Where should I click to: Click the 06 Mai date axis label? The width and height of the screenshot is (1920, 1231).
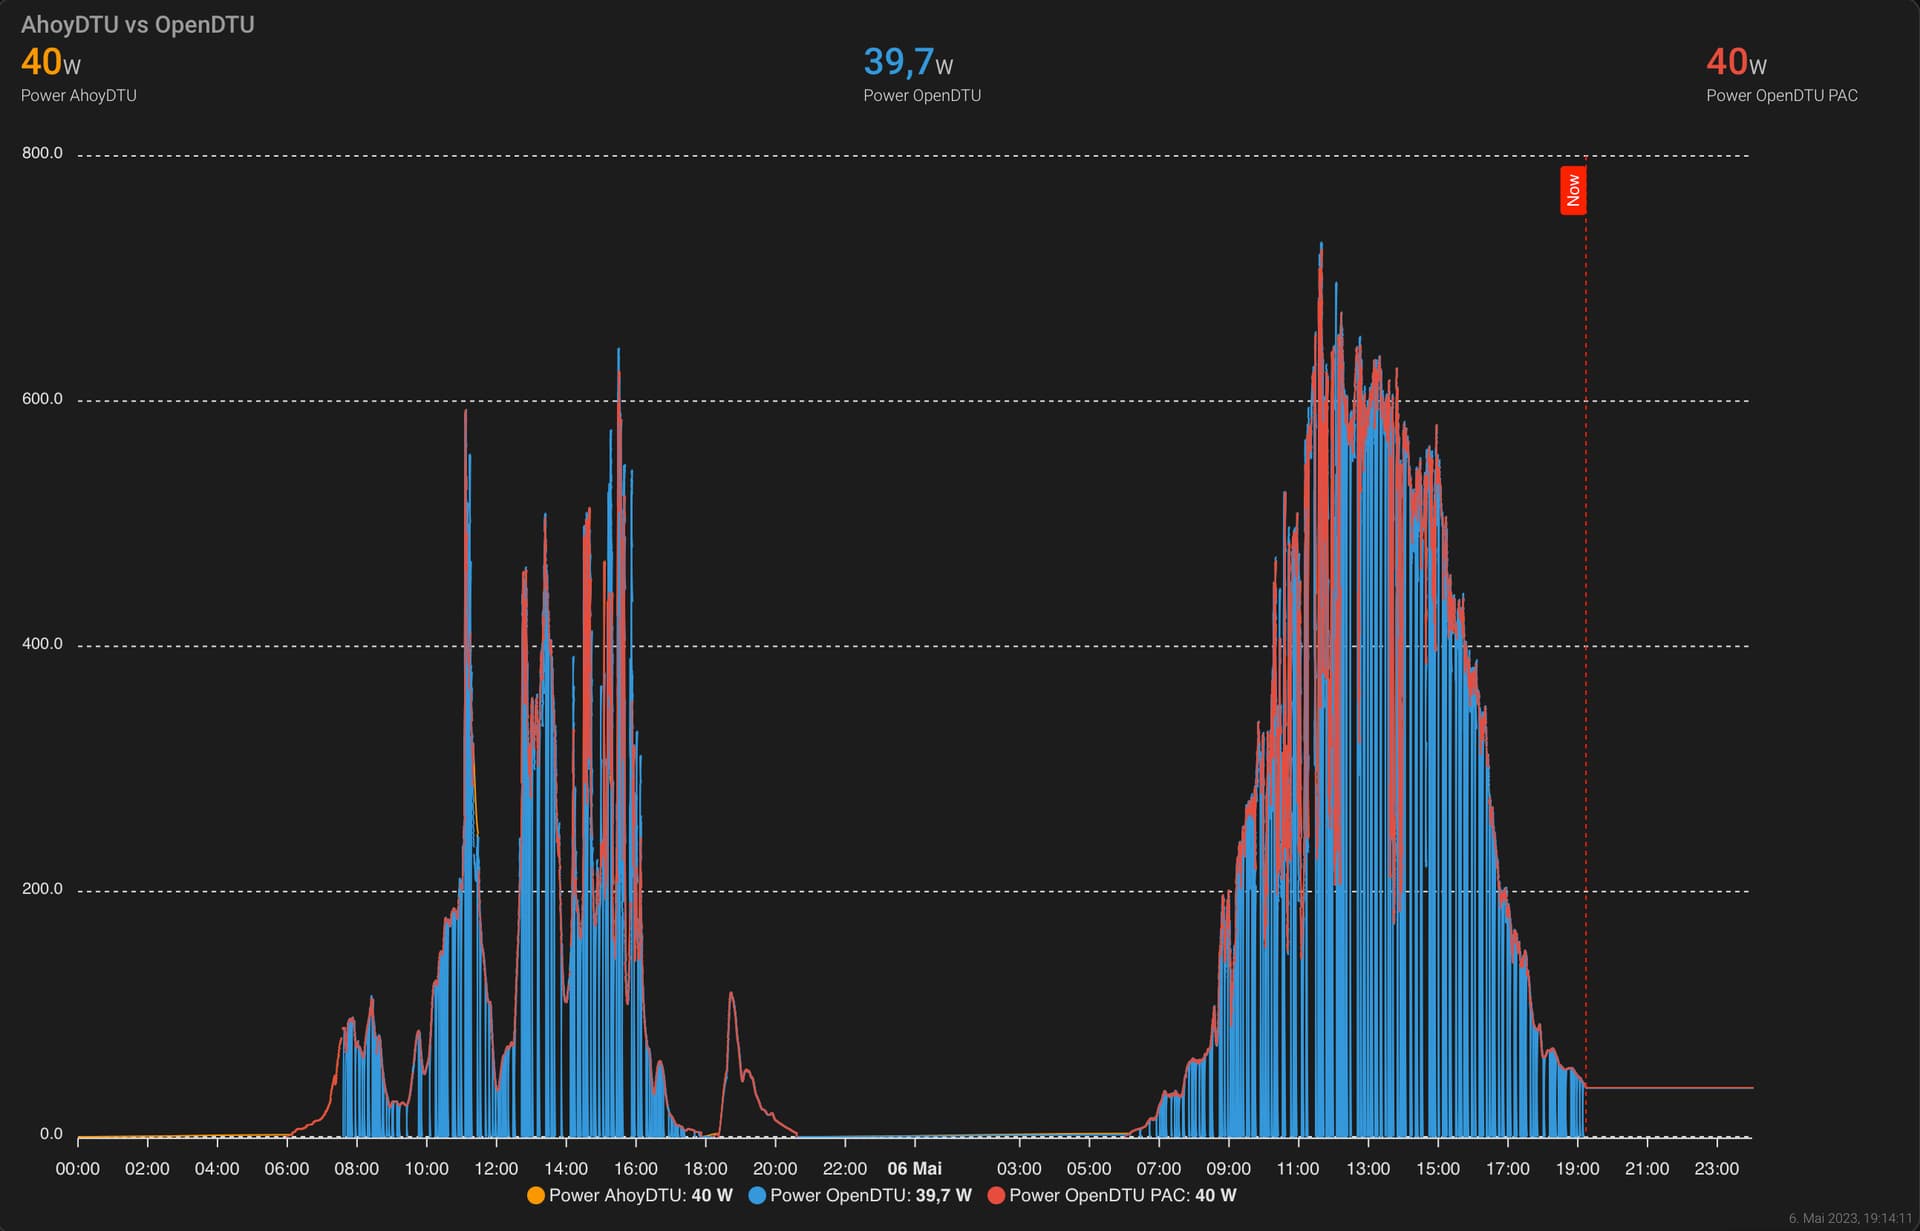pos(915,1168)
